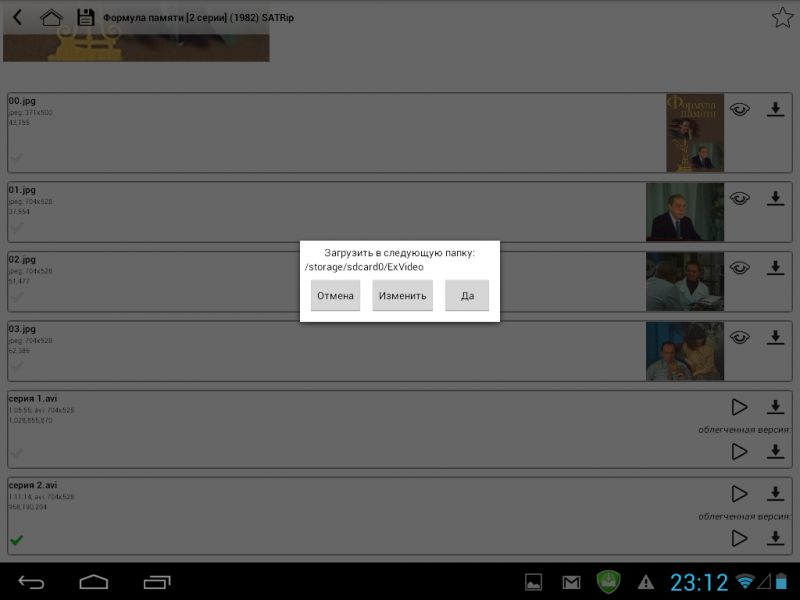Download the lightweight version of серия 2.avi
Screen dimensions: 800x600
coord(775,538)
